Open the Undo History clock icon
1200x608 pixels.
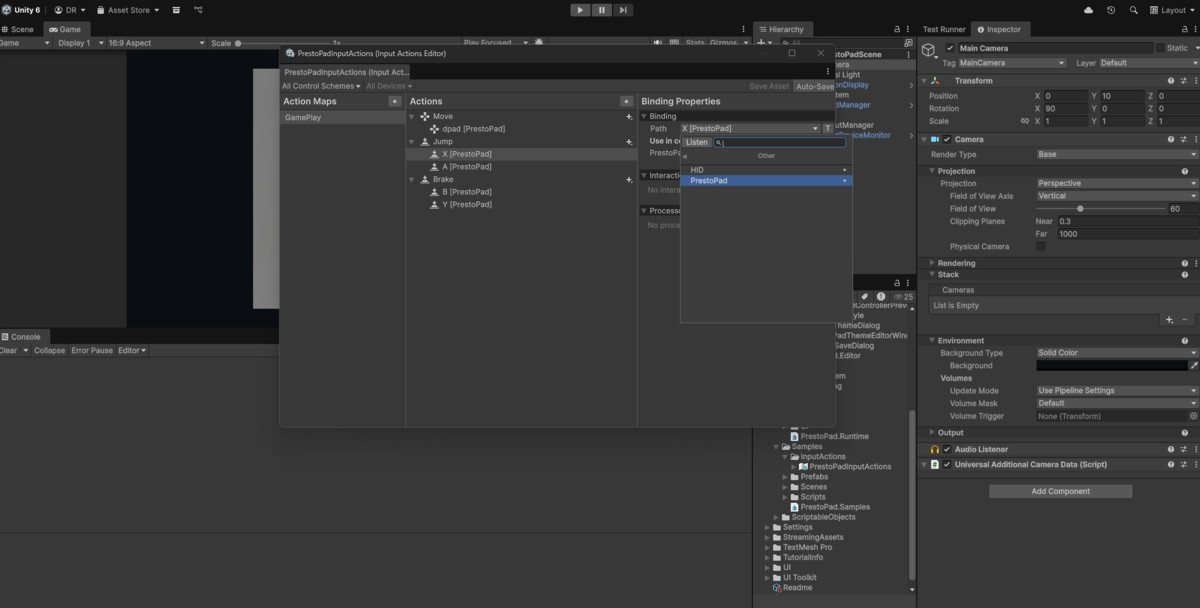click(1111, 10)
